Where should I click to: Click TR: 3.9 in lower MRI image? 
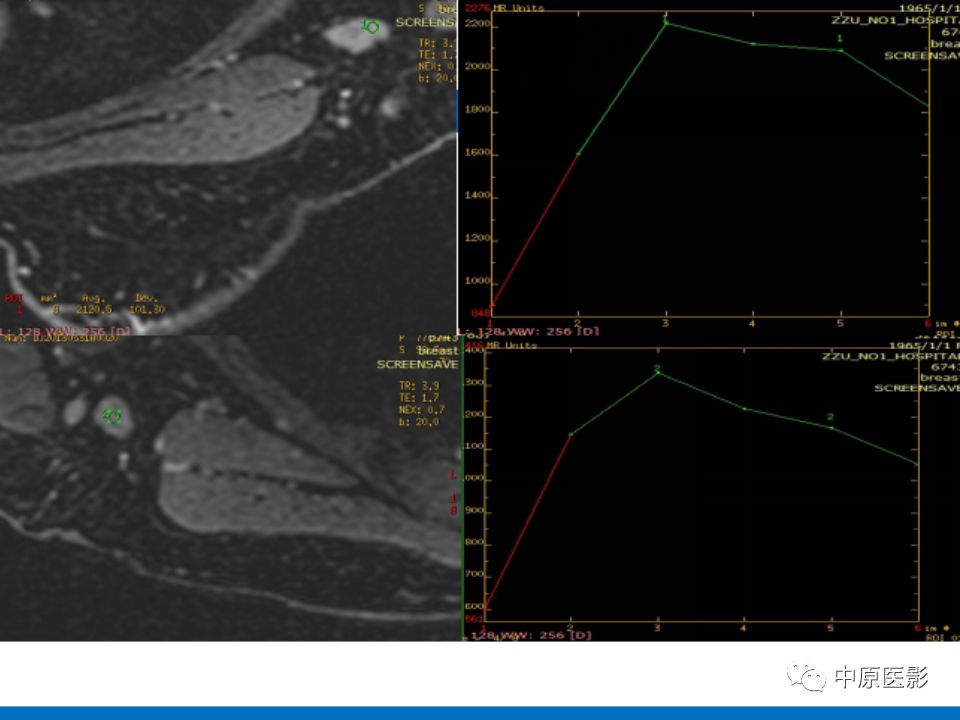(419, 386)
